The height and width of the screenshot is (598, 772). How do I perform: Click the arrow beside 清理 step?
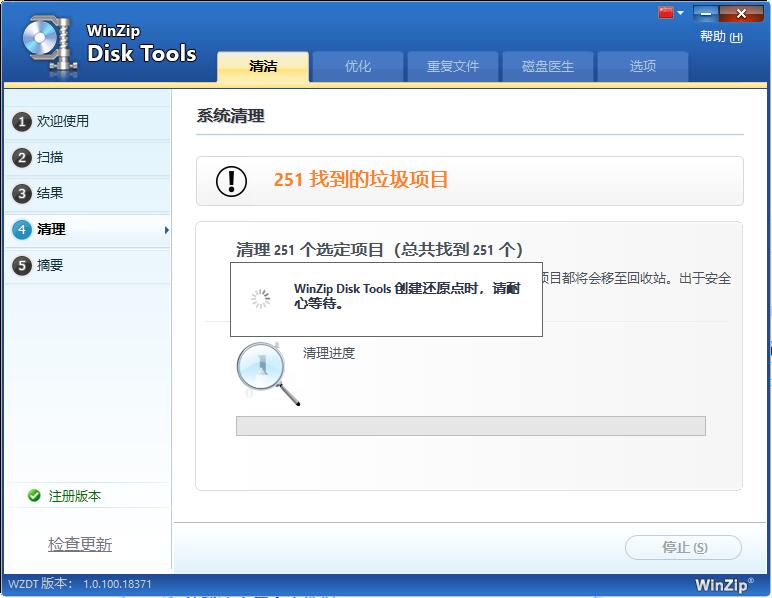166,230
